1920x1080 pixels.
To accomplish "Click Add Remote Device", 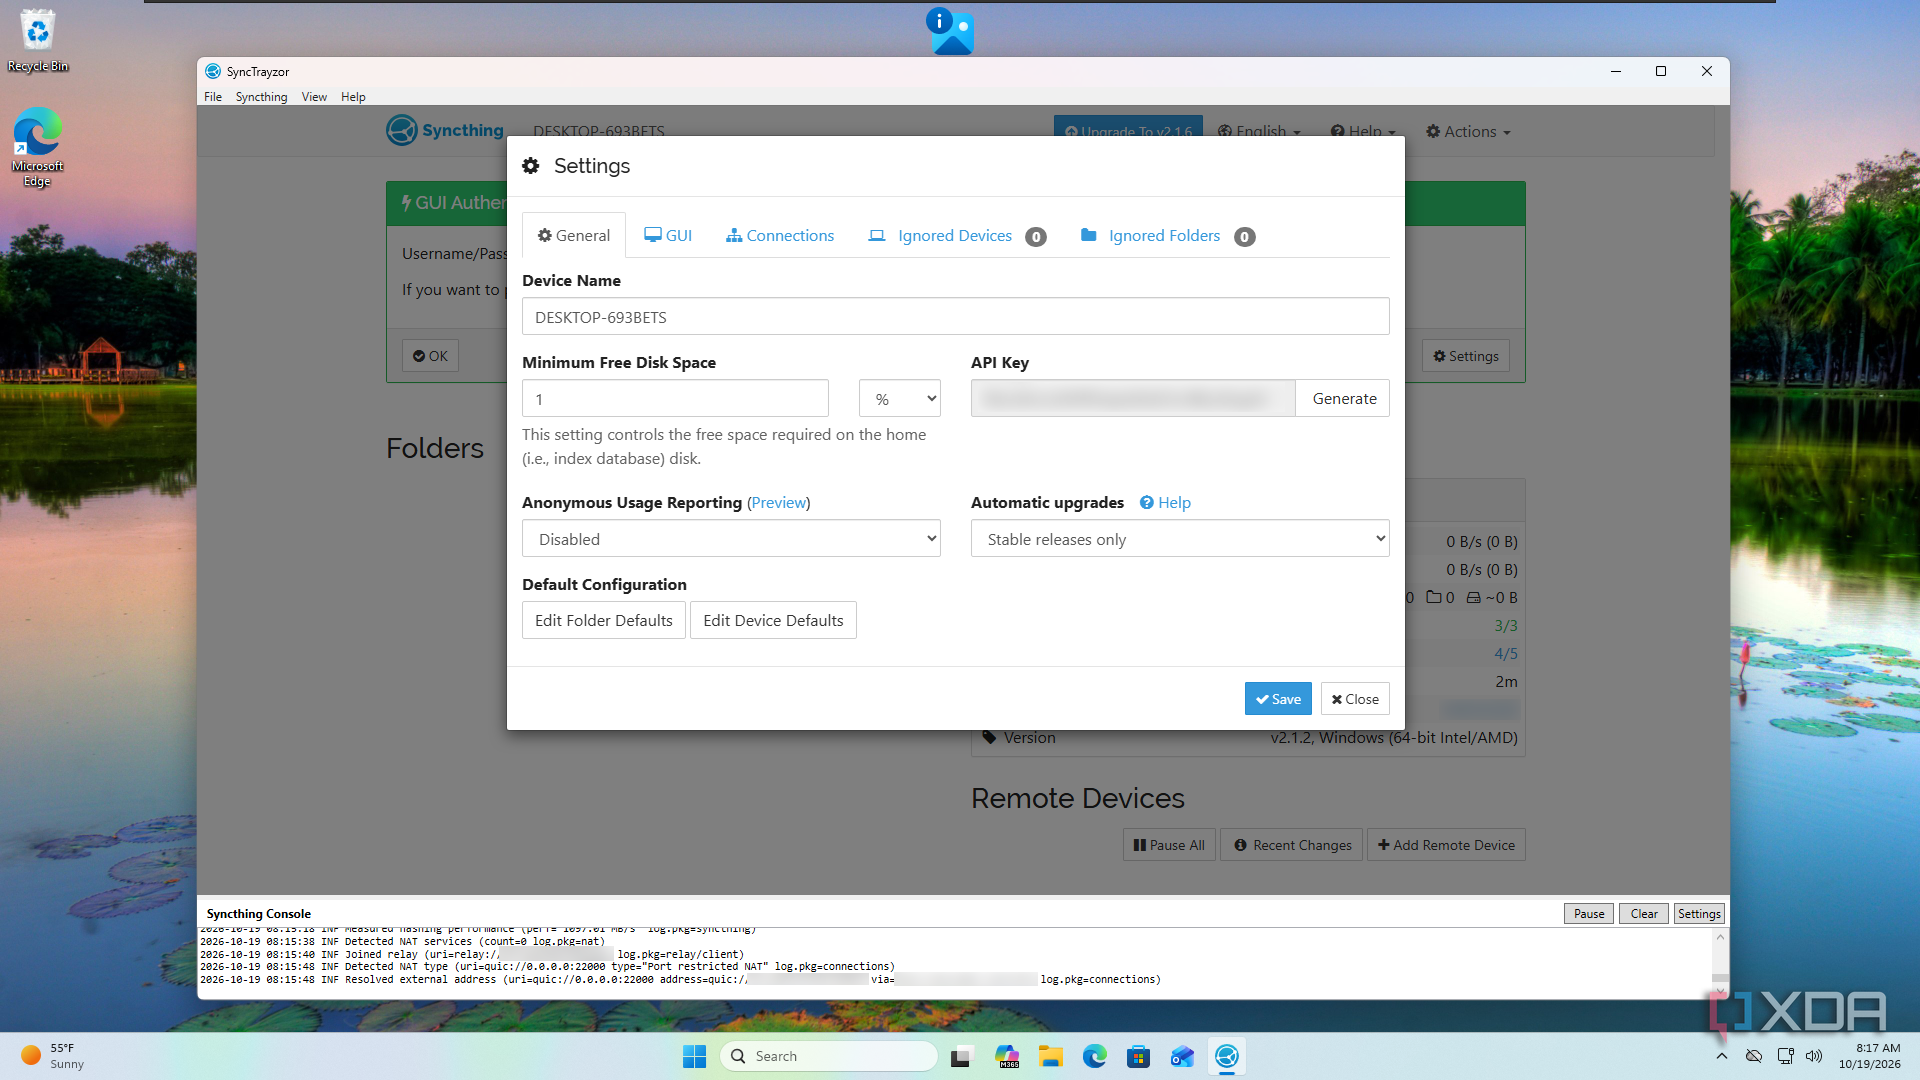I will coord(1445,845).
